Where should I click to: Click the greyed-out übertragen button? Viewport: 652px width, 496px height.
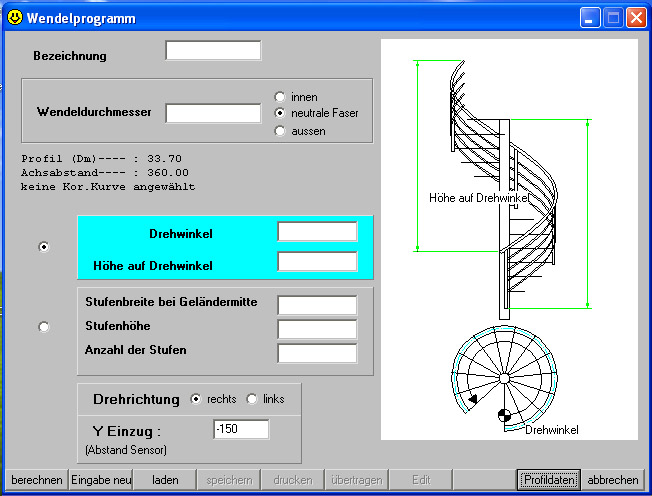(x=357, y=480)
